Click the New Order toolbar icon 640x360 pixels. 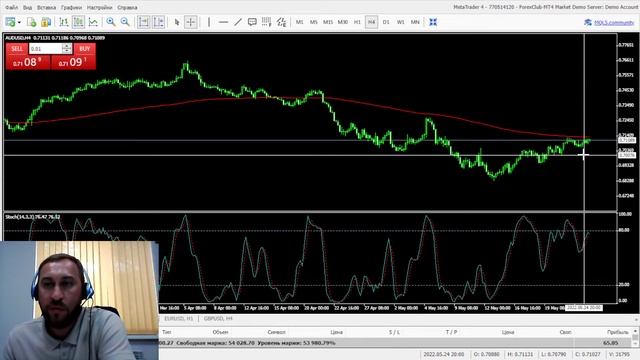(10, 22)
